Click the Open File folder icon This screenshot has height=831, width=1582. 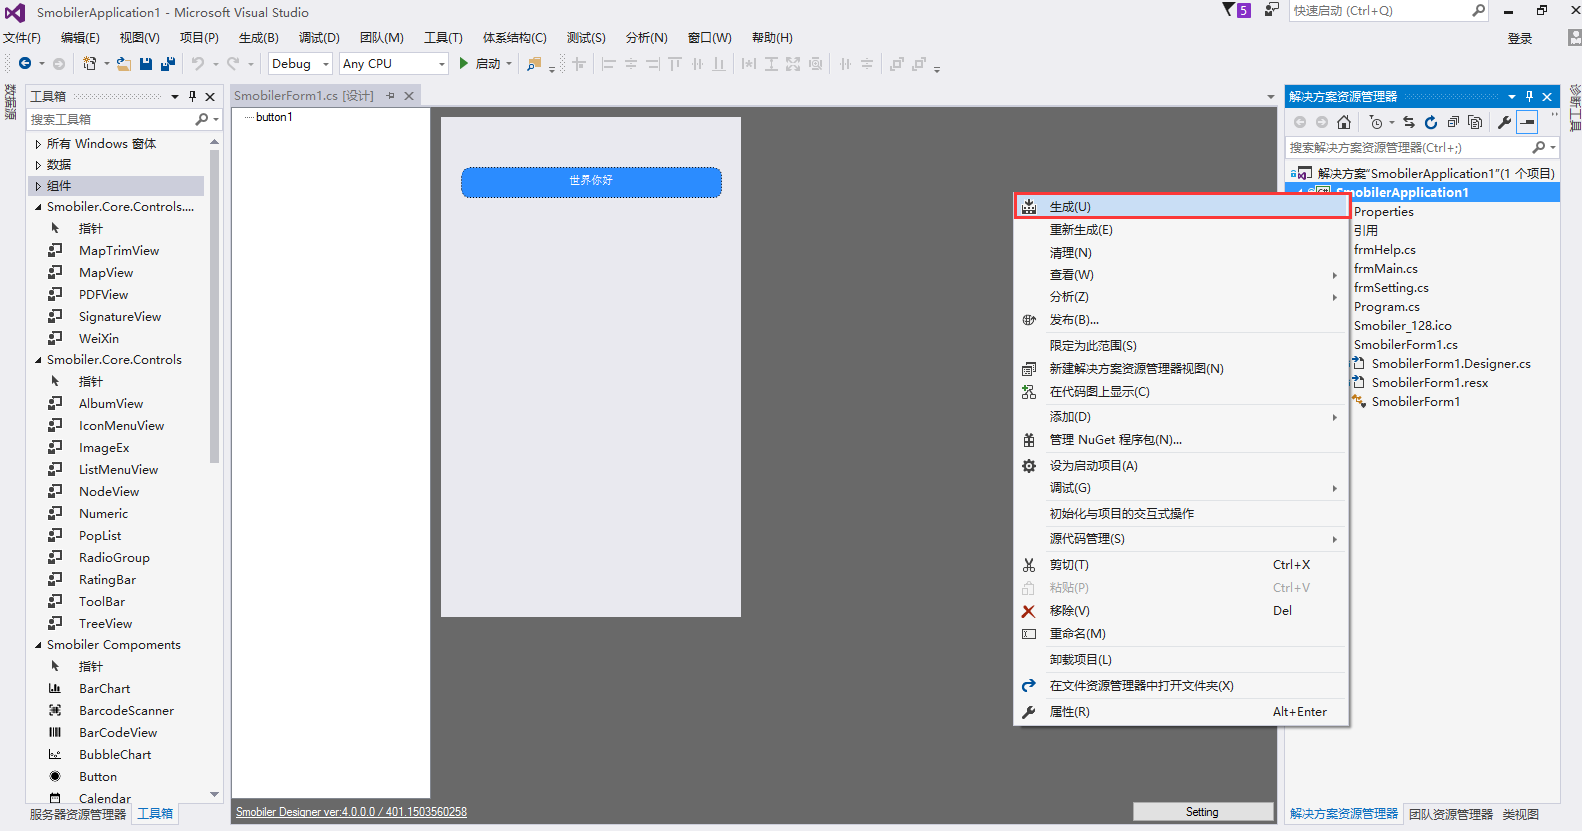point(124,63)
